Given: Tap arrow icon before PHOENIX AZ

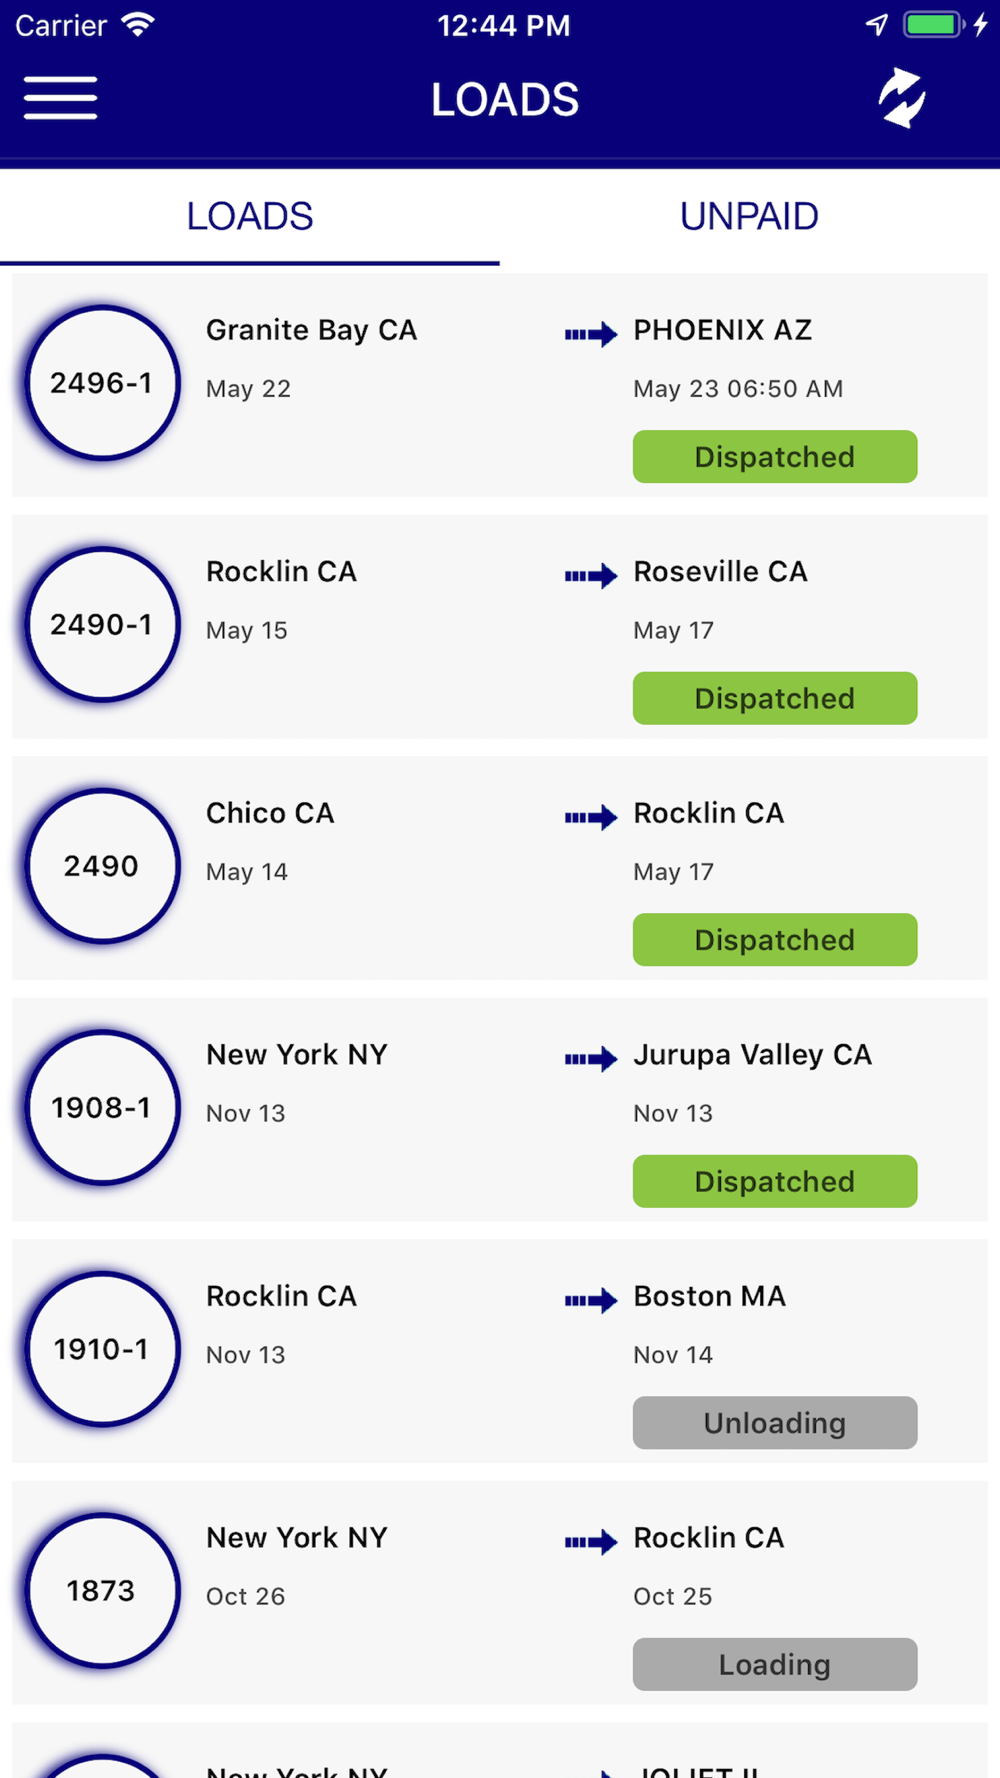Looking at the screenshot, I should tap(590, 334).
